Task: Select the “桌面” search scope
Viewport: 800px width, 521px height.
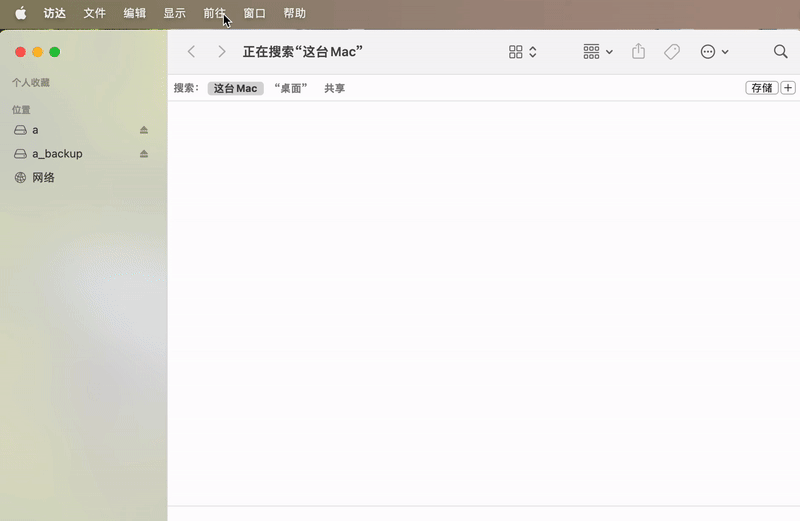Action: click(291, 88)
